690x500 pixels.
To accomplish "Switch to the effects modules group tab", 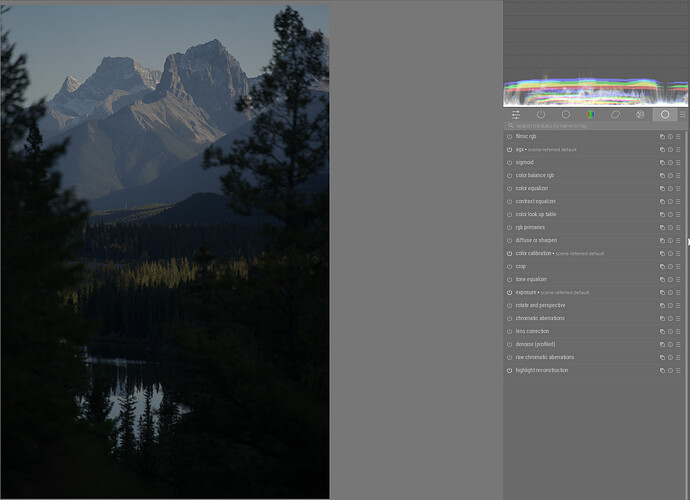I will [640, 114].
